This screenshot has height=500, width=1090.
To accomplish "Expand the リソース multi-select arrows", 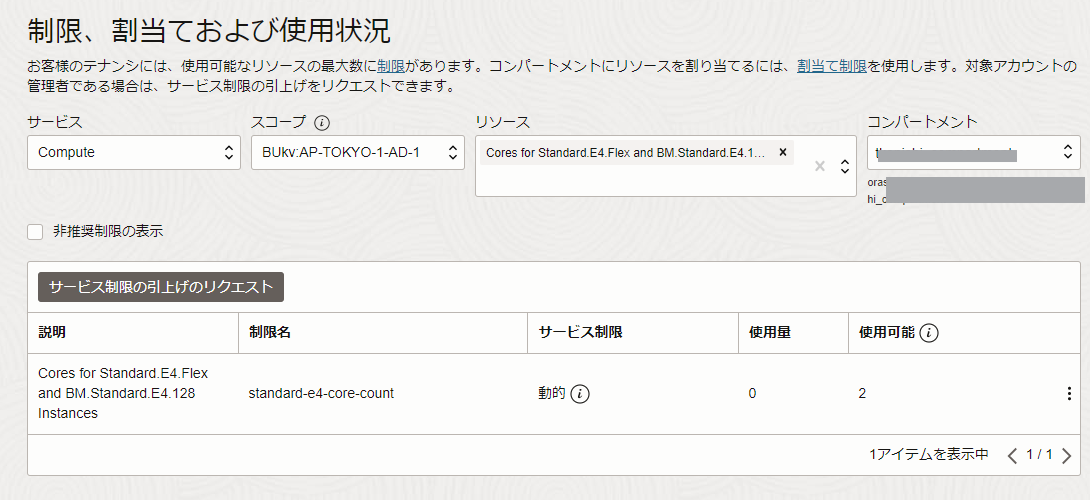I will (x=845, y=166).
